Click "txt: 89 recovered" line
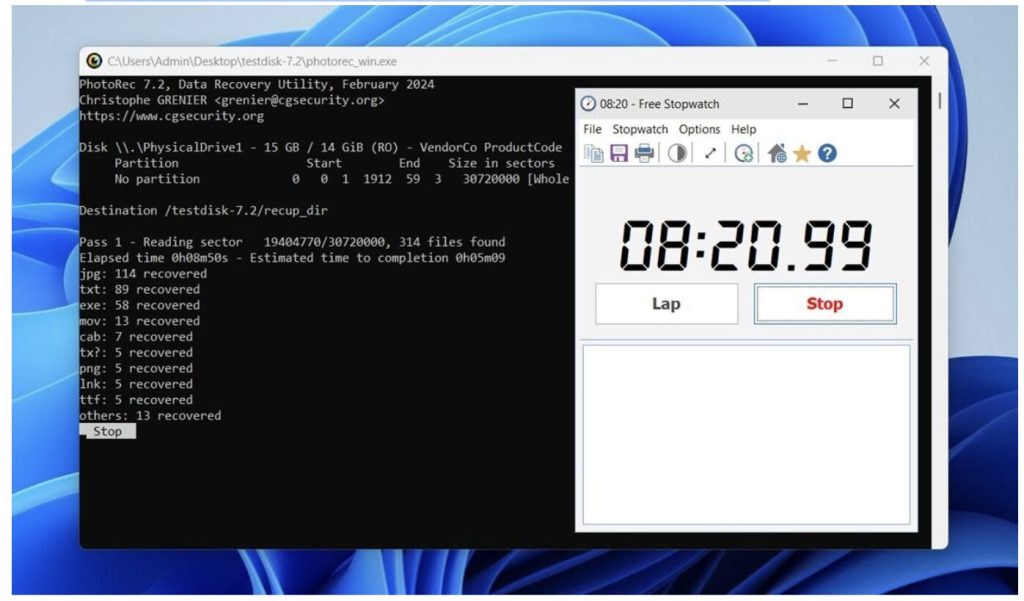This screenshot has height=601, width=1024. click(x=140, y=289)
